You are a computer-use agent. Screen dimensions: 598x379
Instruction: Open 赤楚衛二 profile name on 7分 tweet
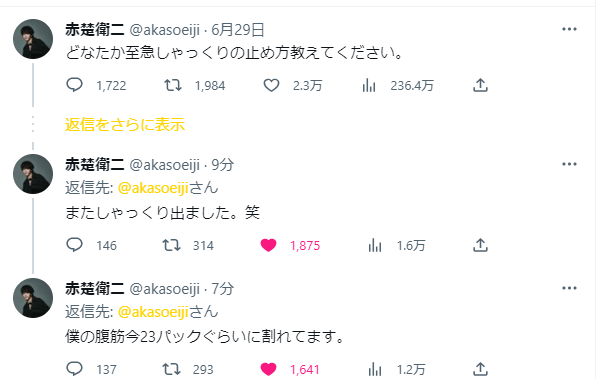pyautogui.click(x=95, y=289)
